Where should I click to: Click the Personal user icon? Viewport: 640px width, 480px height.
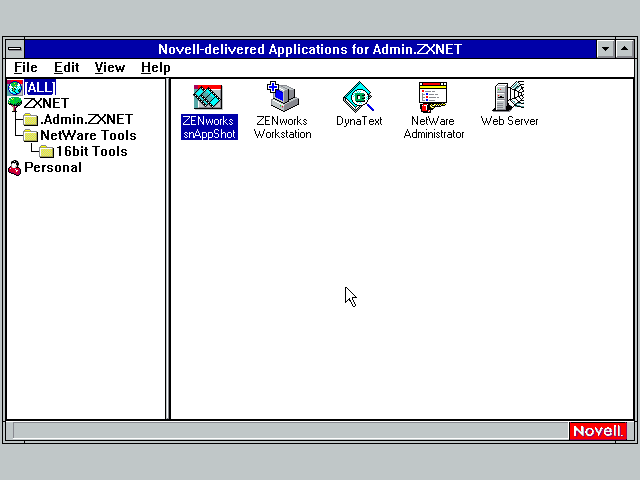click(15, 168)
